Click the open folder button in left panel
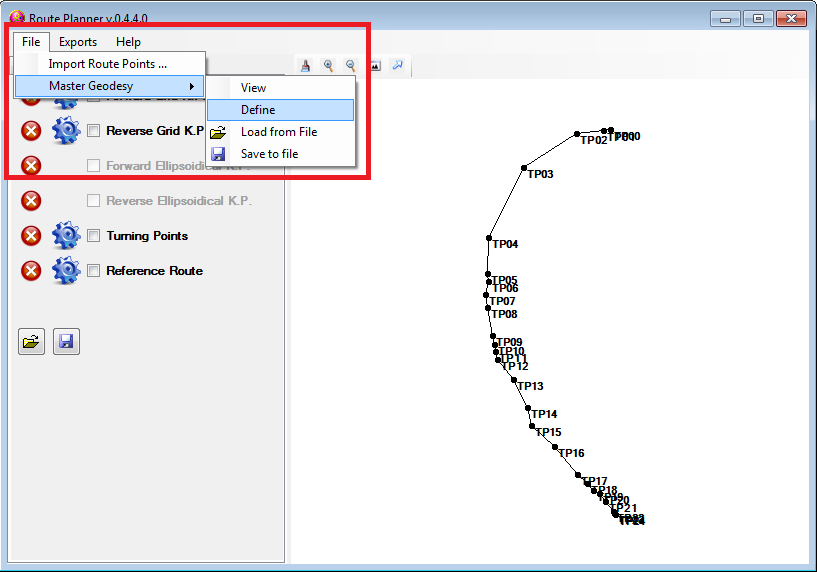This screenshot has width=817, height=572. (x=31, y=342)
